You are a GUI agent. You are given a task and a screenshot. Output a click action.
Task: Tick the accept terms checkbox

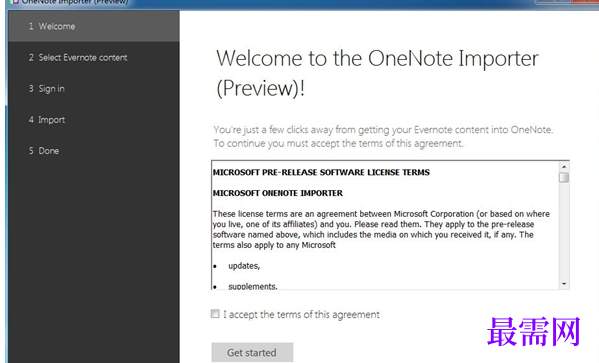click(215, 314)
